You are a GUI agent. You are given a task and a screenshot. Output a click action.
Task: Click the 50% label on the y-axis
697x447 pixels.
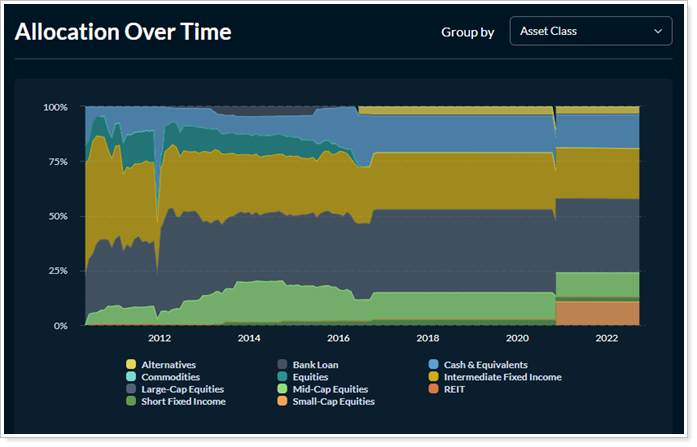click(55, 216)
